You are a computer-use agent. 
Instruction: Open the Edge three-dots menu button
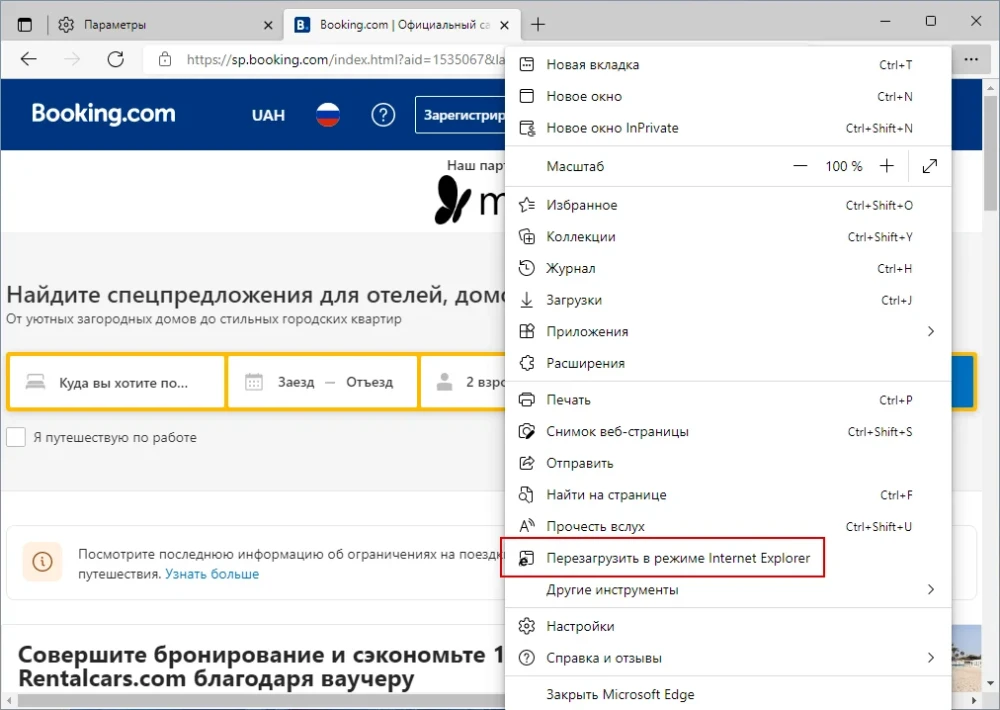click(x=970, y=59)
